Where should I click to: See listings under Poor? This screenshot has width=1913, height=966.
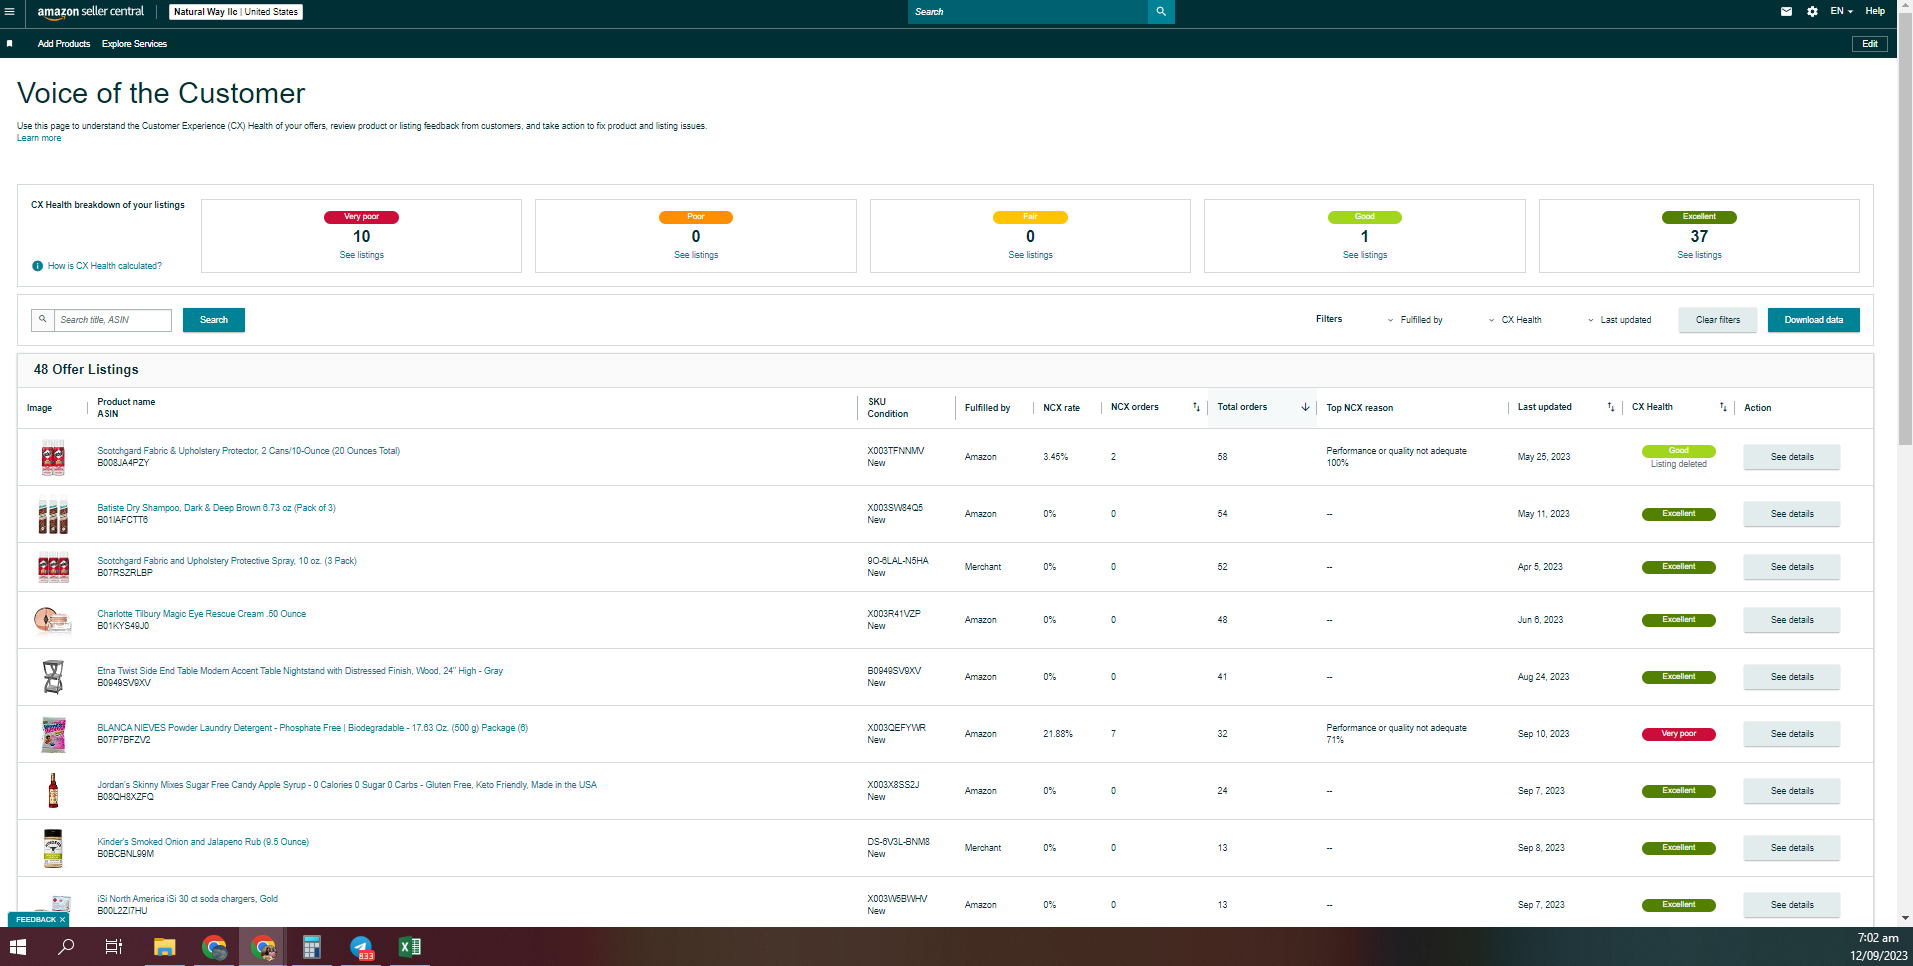[x=696, y=255]
